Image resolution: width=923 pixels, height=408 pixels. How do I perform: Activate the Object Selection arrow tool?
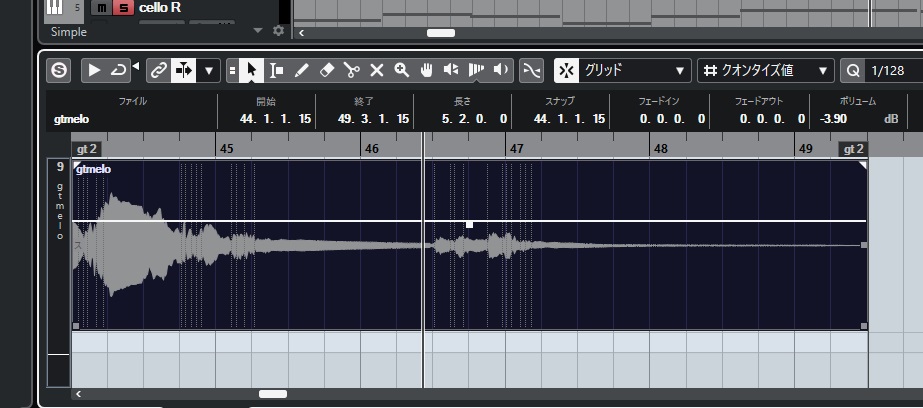[251, 70]
